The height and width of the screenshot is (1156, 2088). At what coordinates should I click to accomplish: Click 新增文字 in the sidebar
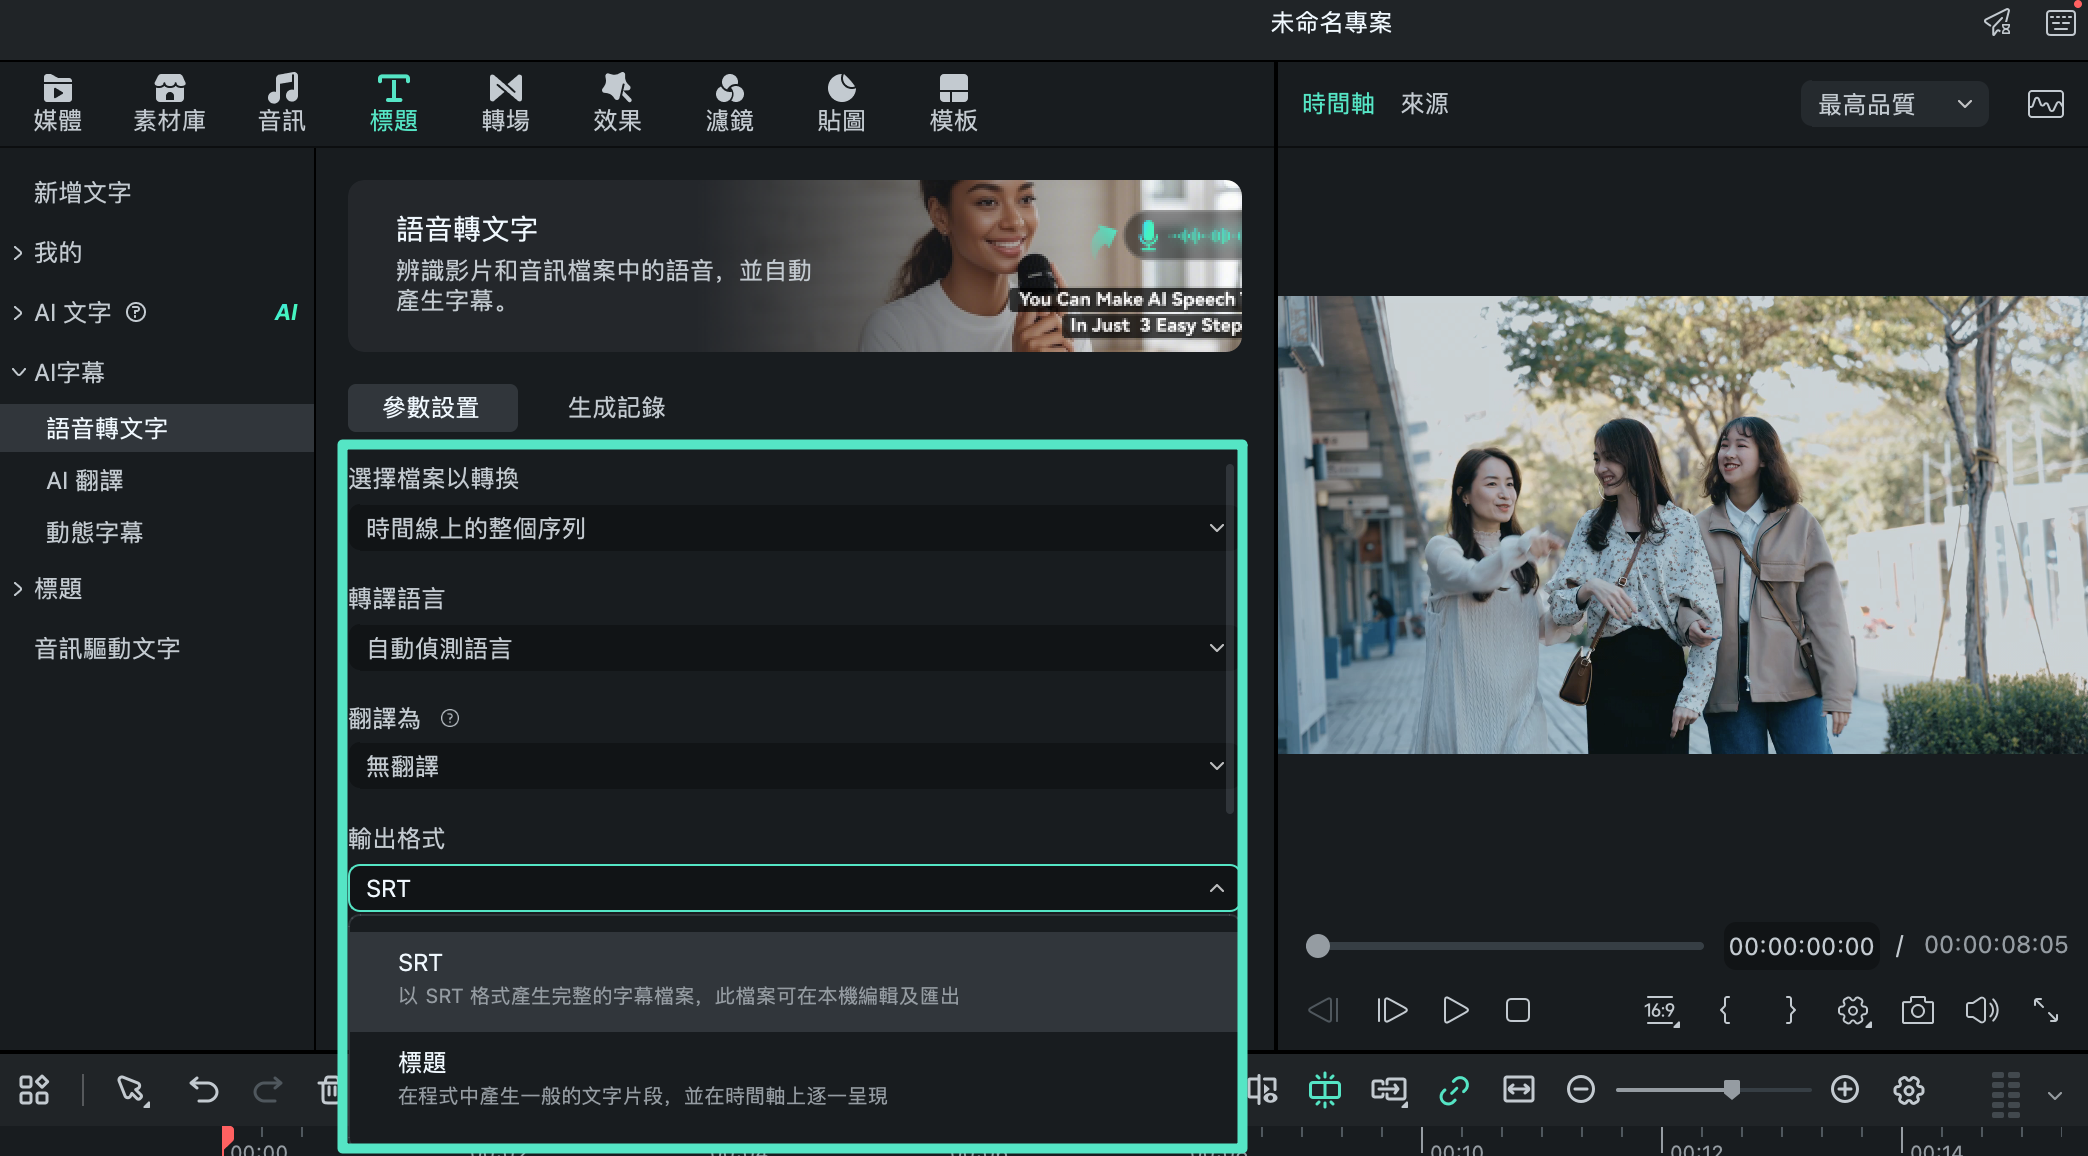tap(83, 193)
